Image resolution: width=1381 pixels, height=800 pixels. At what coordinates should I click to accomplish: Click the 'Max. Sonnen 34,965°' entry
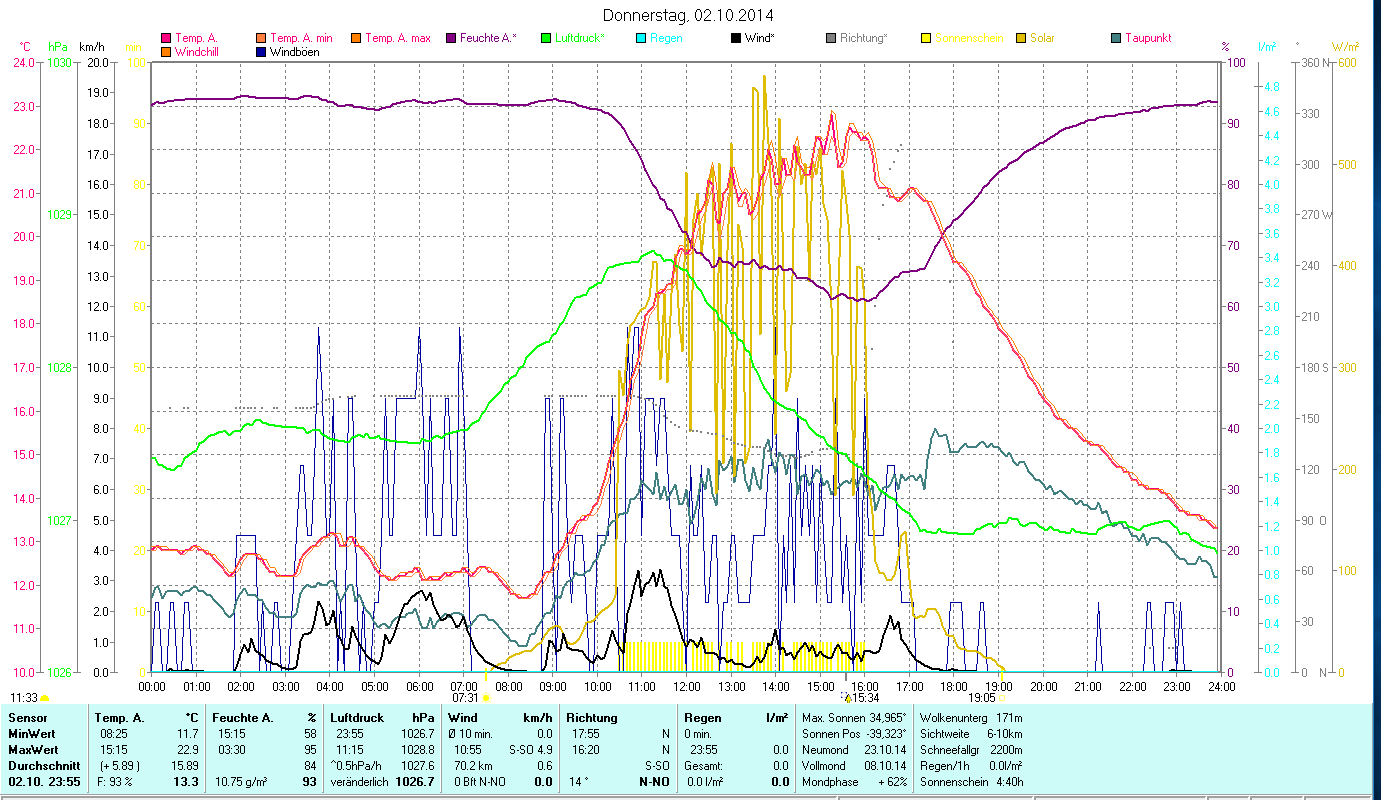(854, 718)
